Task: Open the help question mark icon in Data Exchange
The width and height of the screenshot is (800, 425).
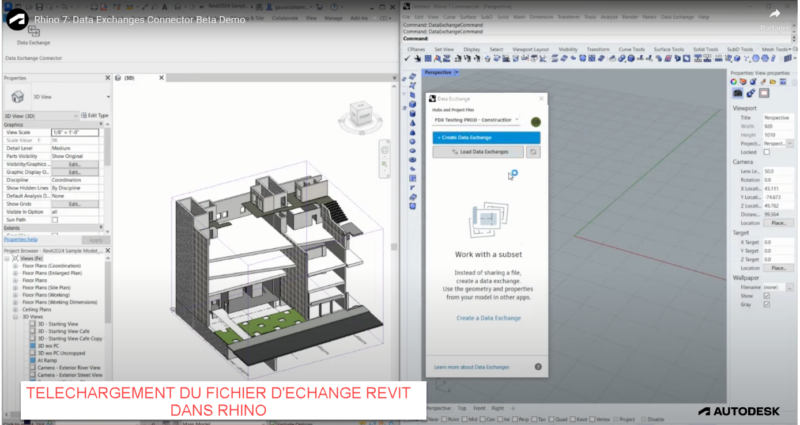Action: (537, 367)
